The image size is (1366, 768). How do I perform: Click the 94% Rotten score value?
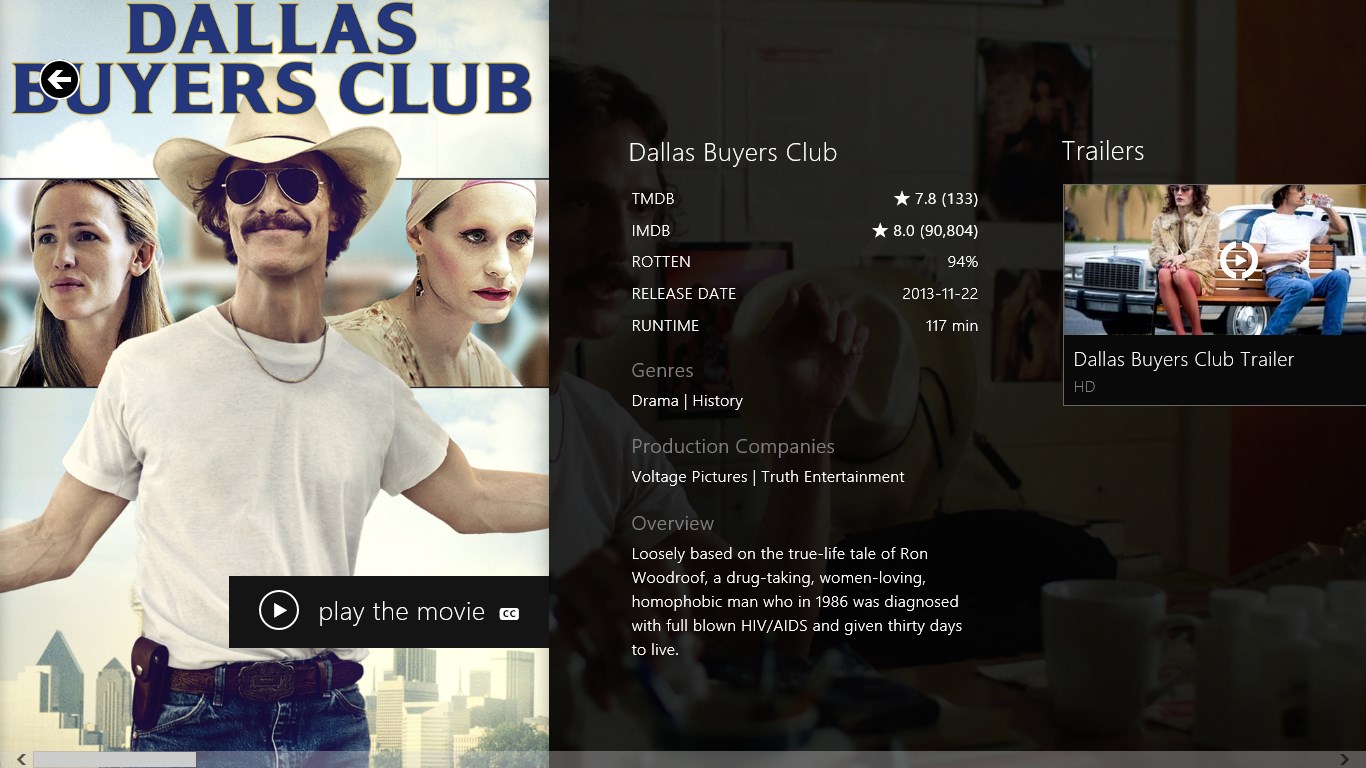coord(963,262)
